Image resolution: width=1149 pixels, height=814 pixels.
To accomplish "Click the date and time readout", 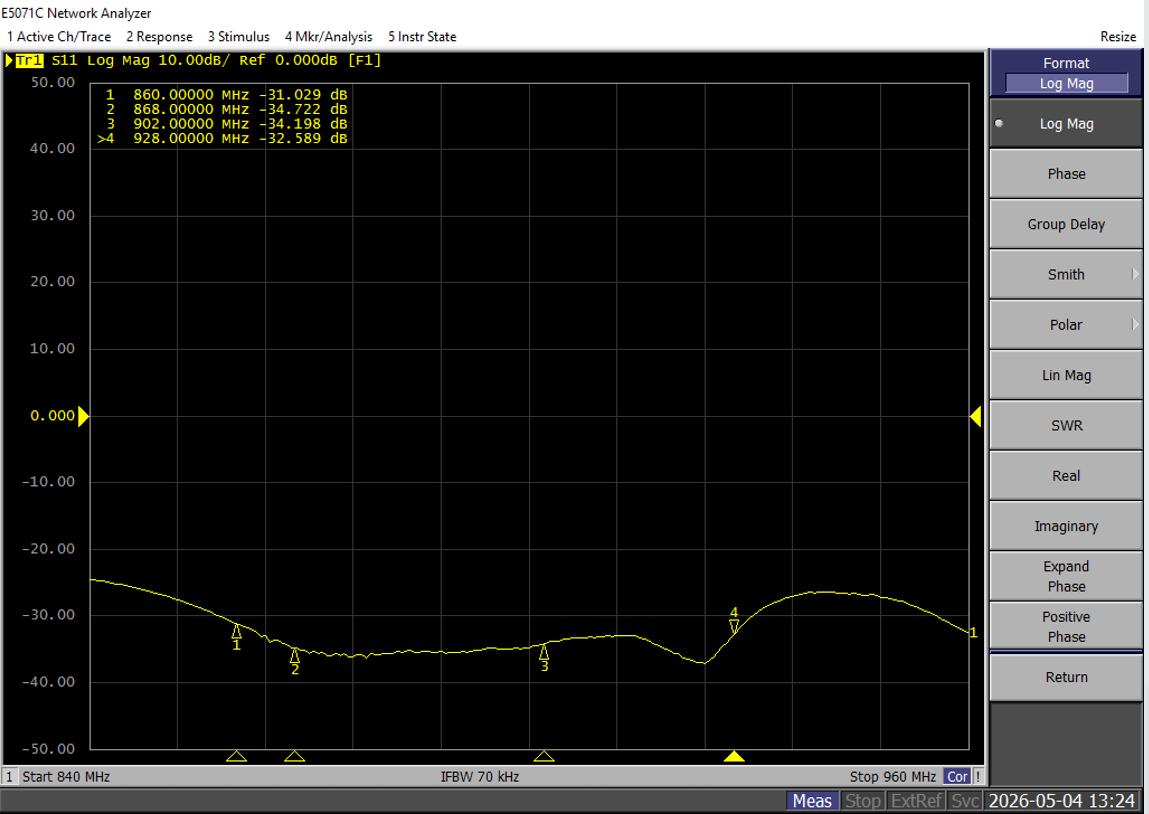I will [1062, 801].
